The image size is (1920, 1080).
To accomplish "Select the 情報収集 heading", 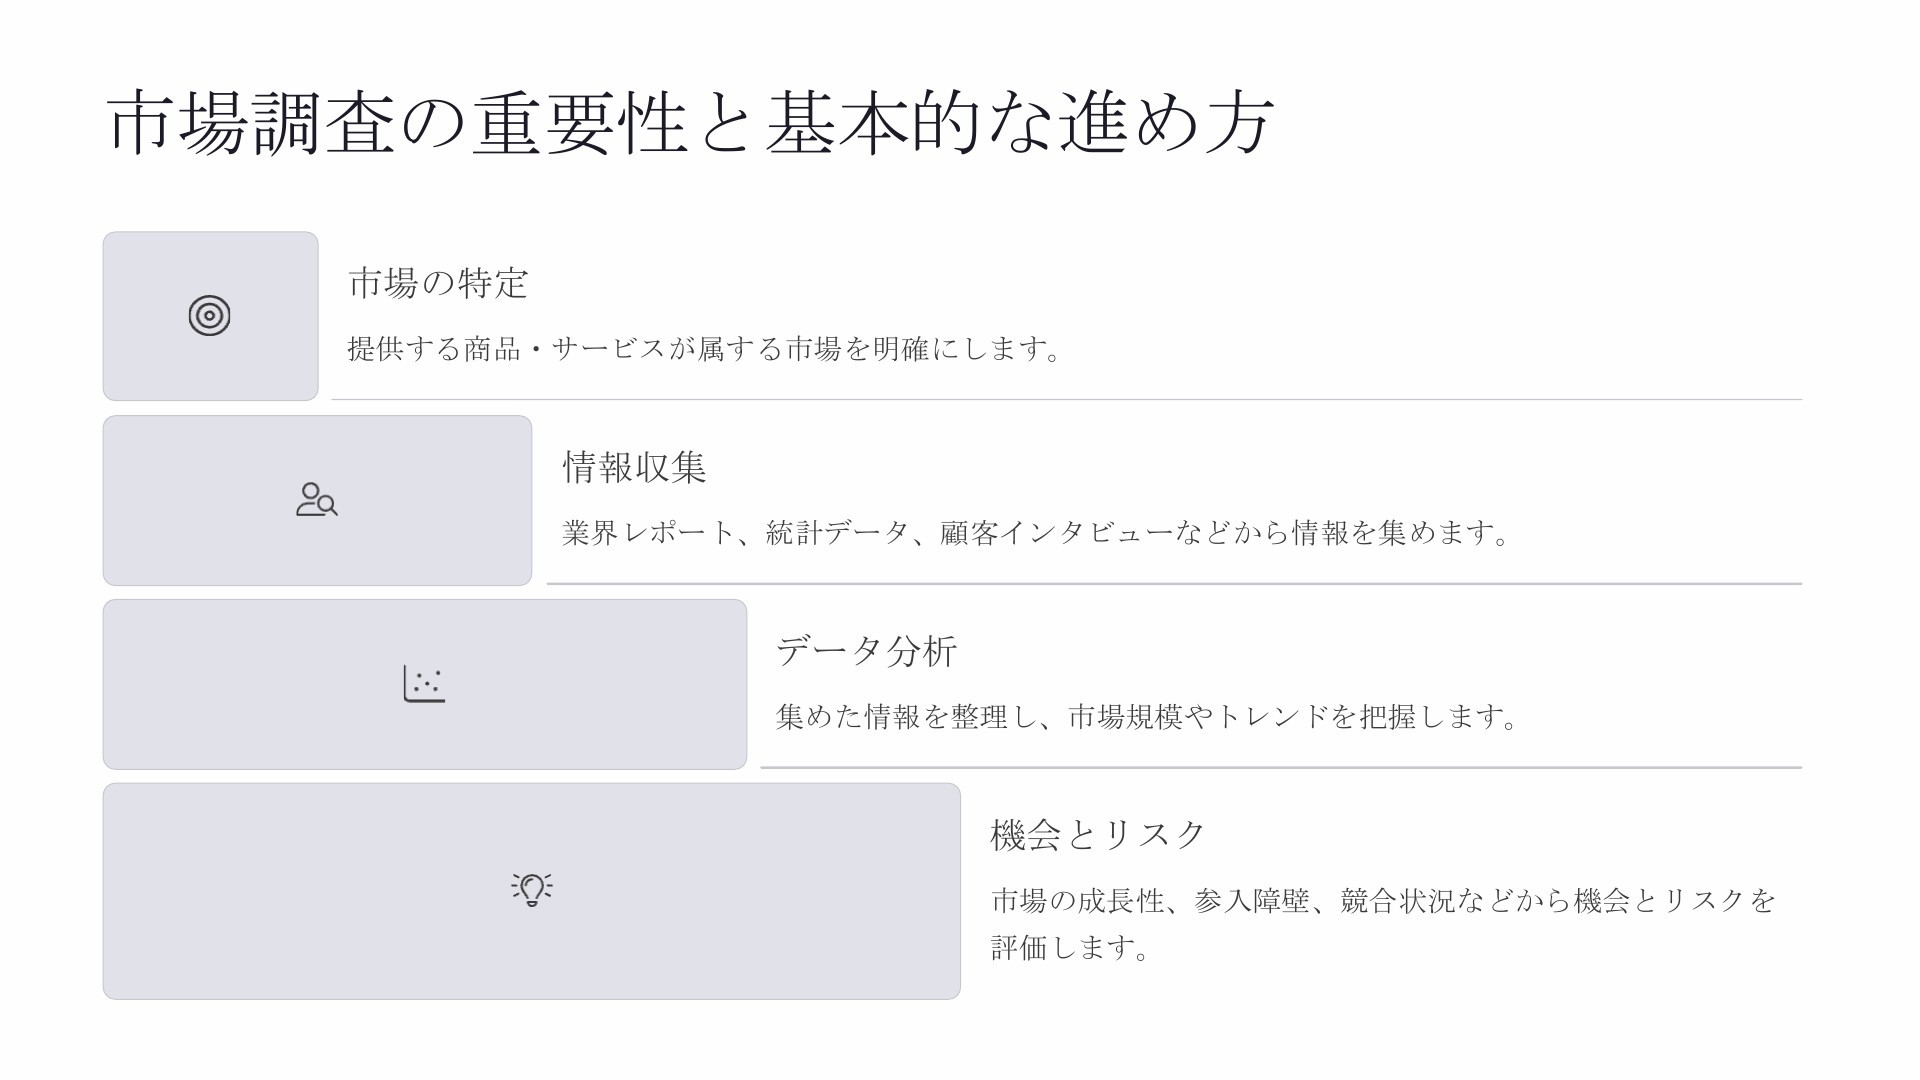I will [x=635, y=467].
